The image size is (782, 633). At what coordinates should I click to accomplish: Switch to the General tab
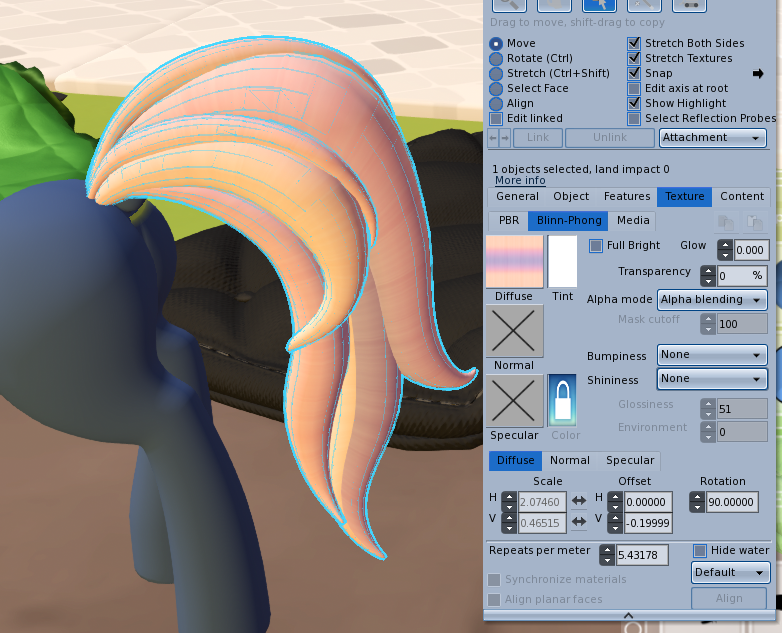click(x=517, y=197)
